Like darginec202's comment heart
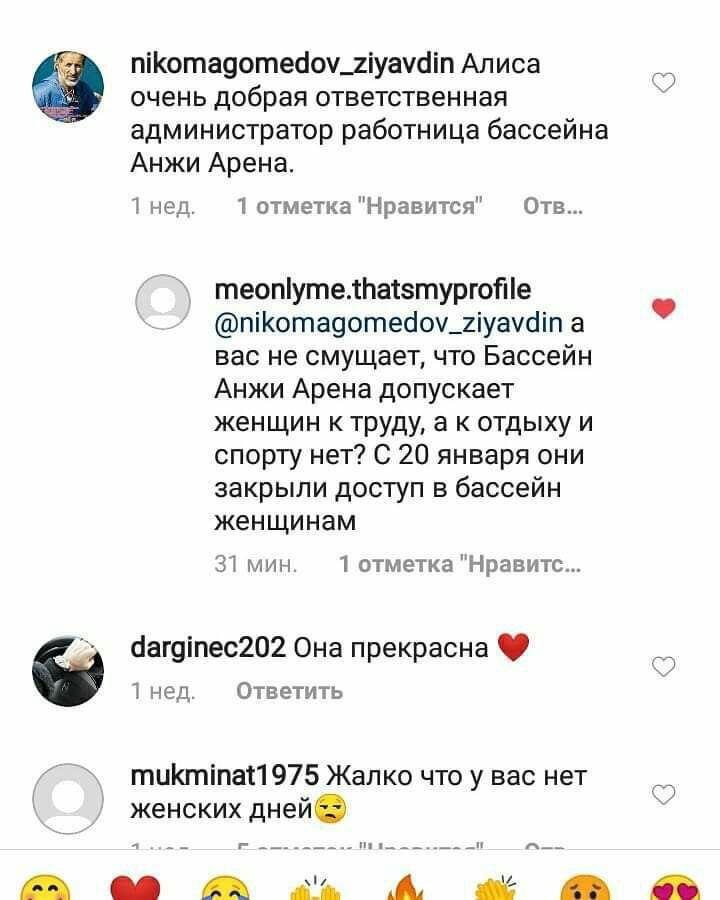 point(664,666)
